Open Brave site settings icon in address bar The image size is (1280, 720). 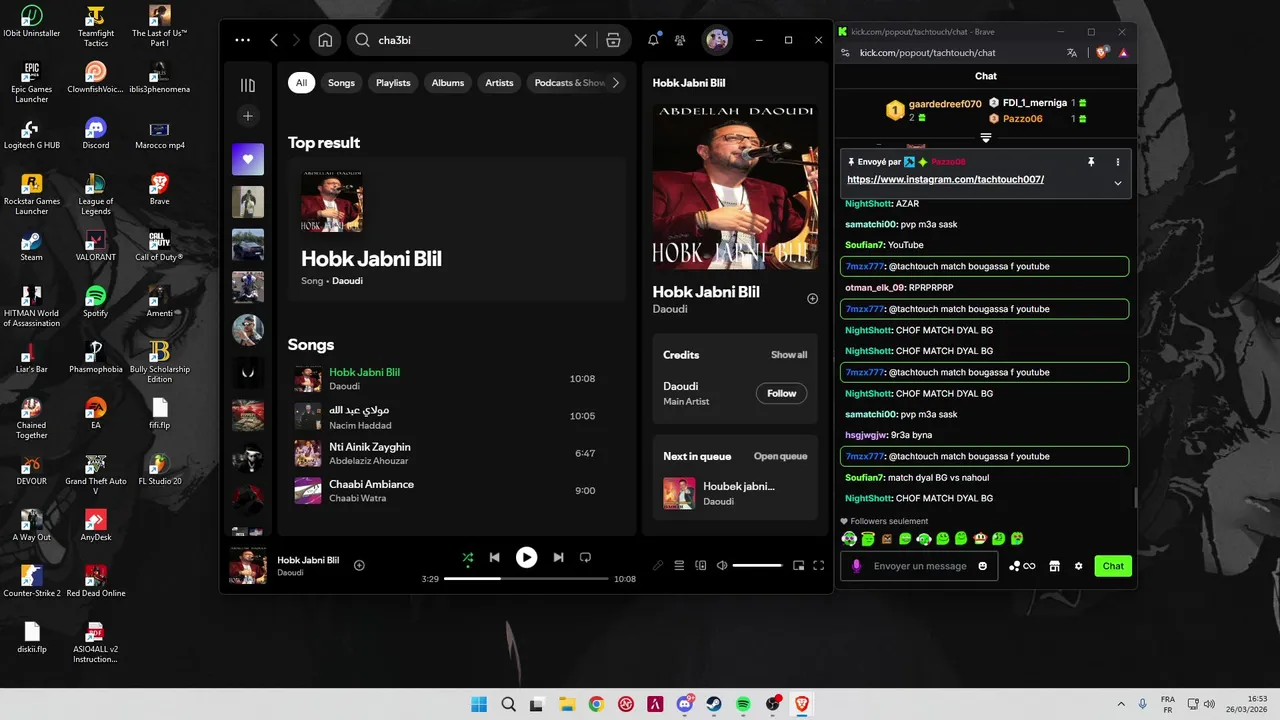click(845, 53)
